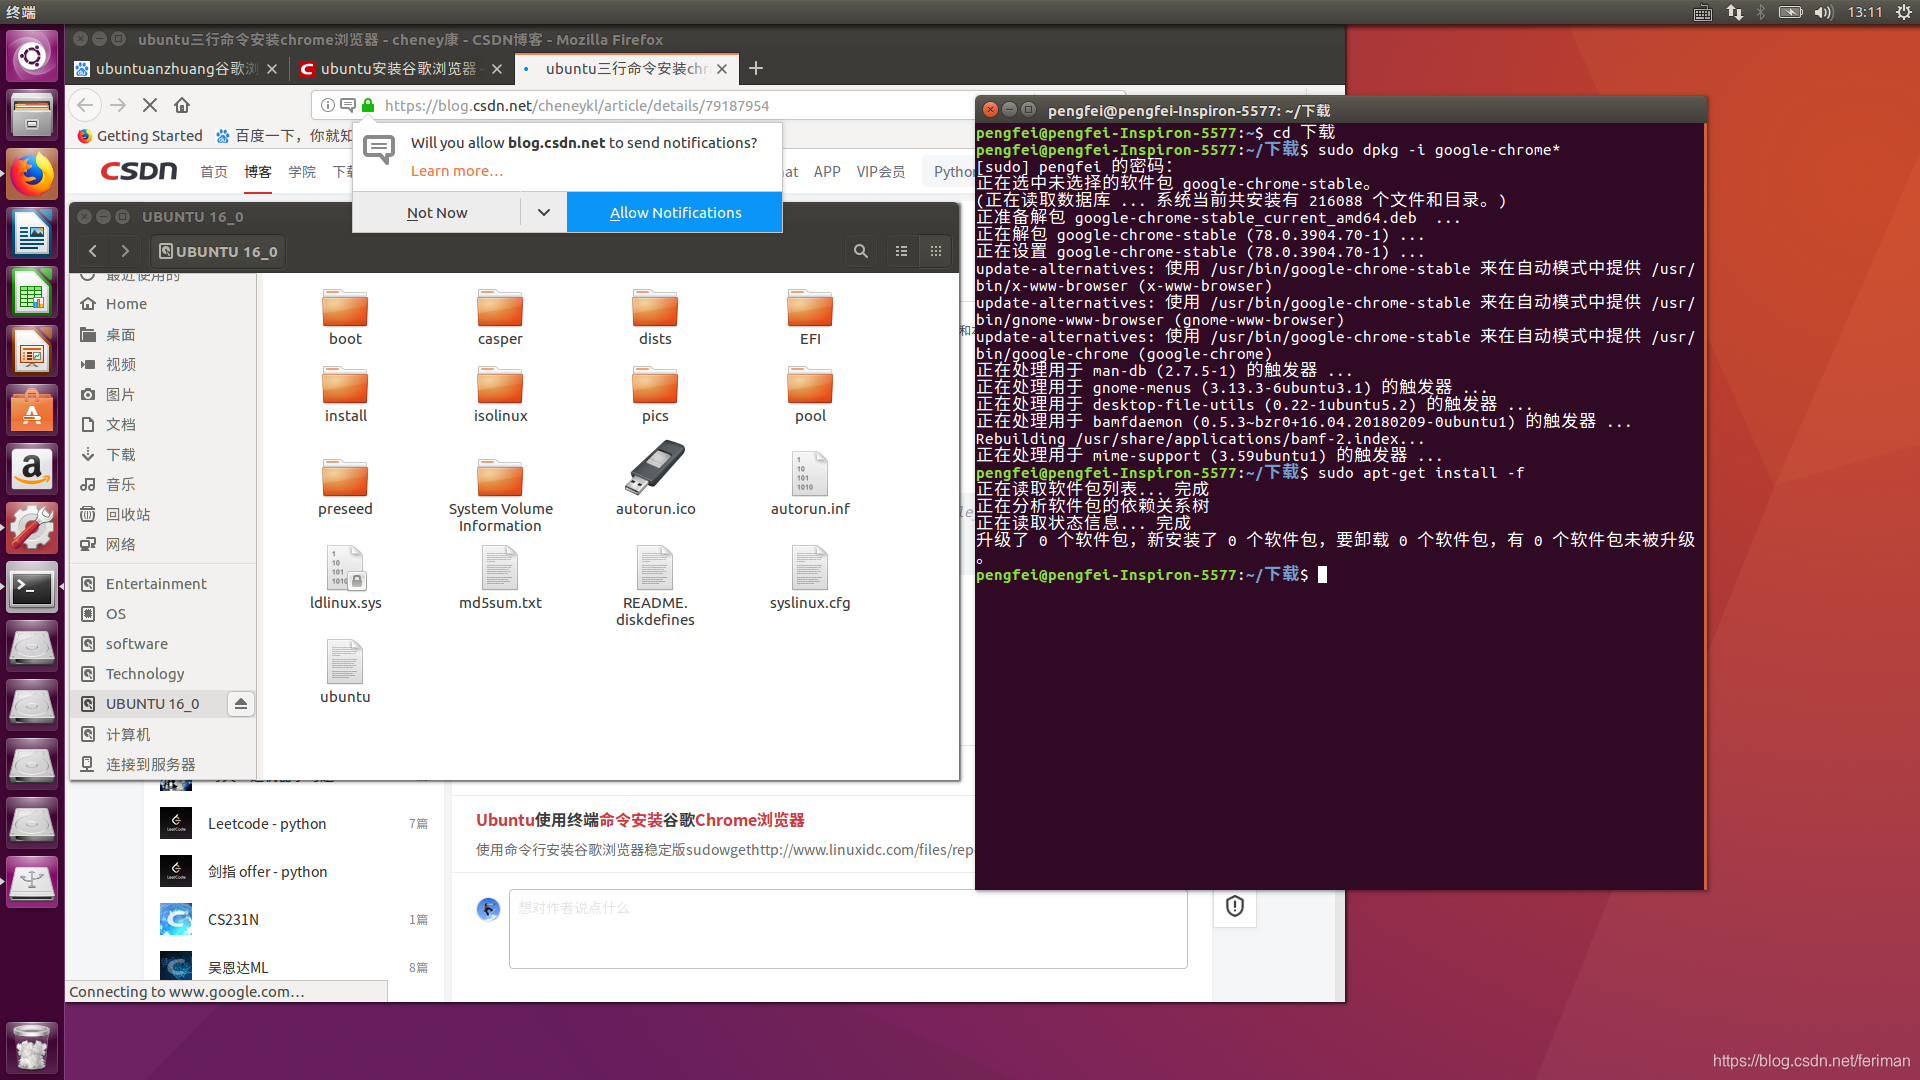Open Learn more link in notification prompt
The image size is (1920, 1080).
pos(456,171)
